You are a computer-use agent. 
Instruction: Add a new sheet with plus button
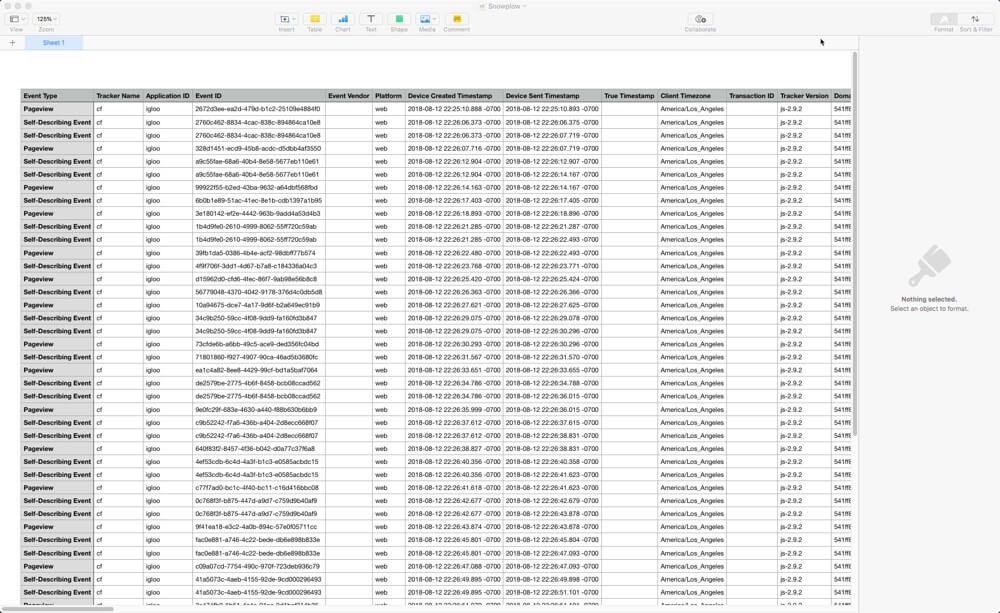coord(12,43)
